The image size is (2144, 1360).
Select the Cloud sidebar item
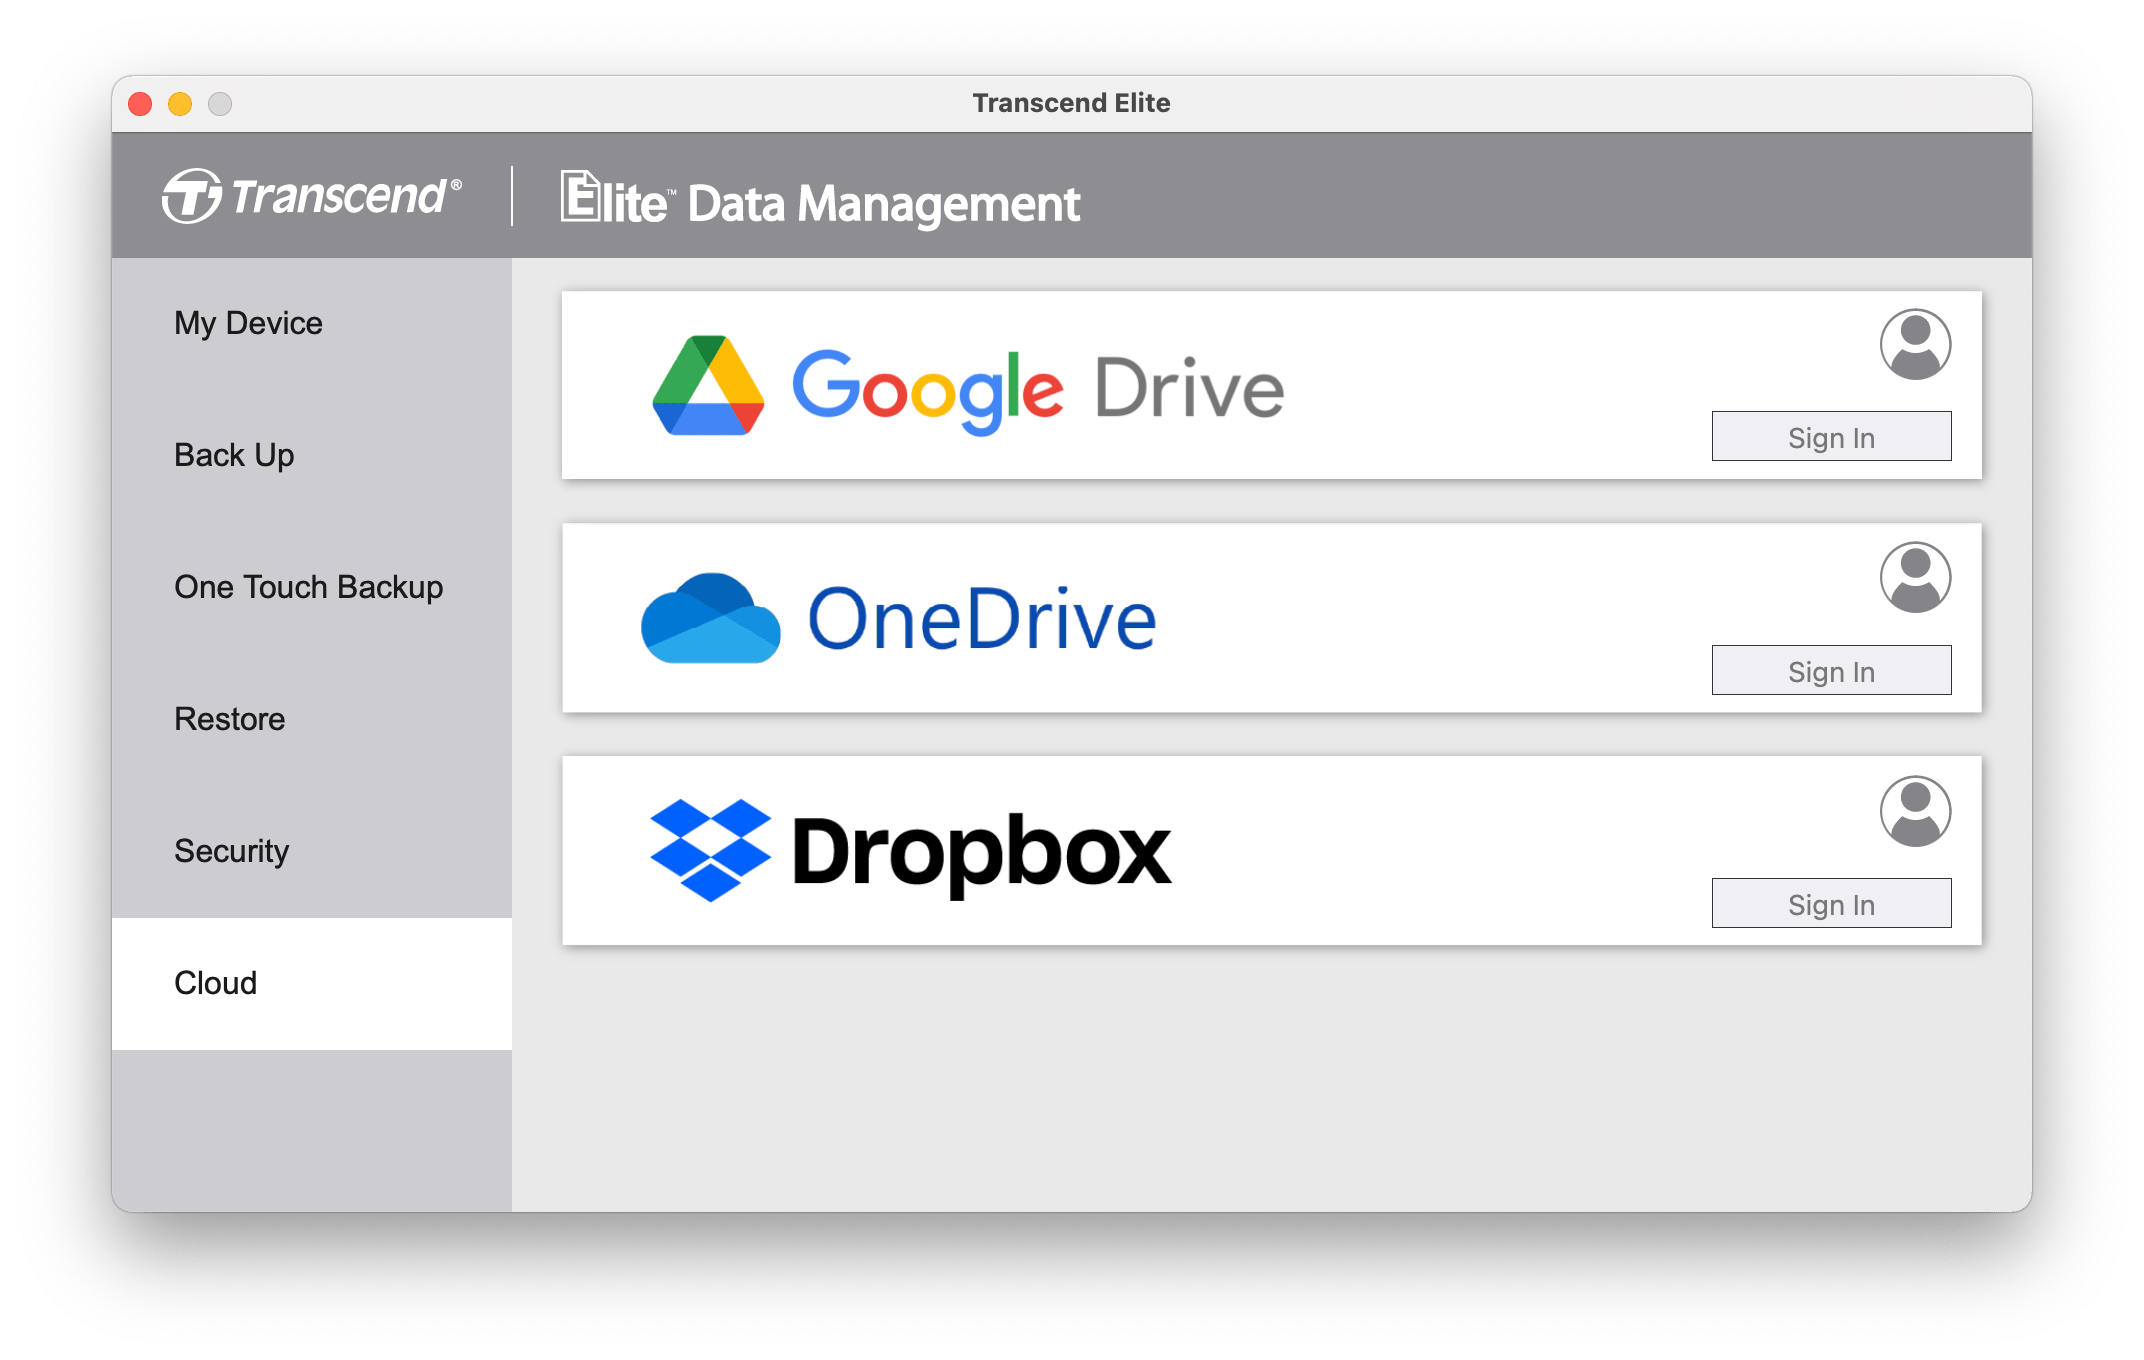tap(312, 983)
